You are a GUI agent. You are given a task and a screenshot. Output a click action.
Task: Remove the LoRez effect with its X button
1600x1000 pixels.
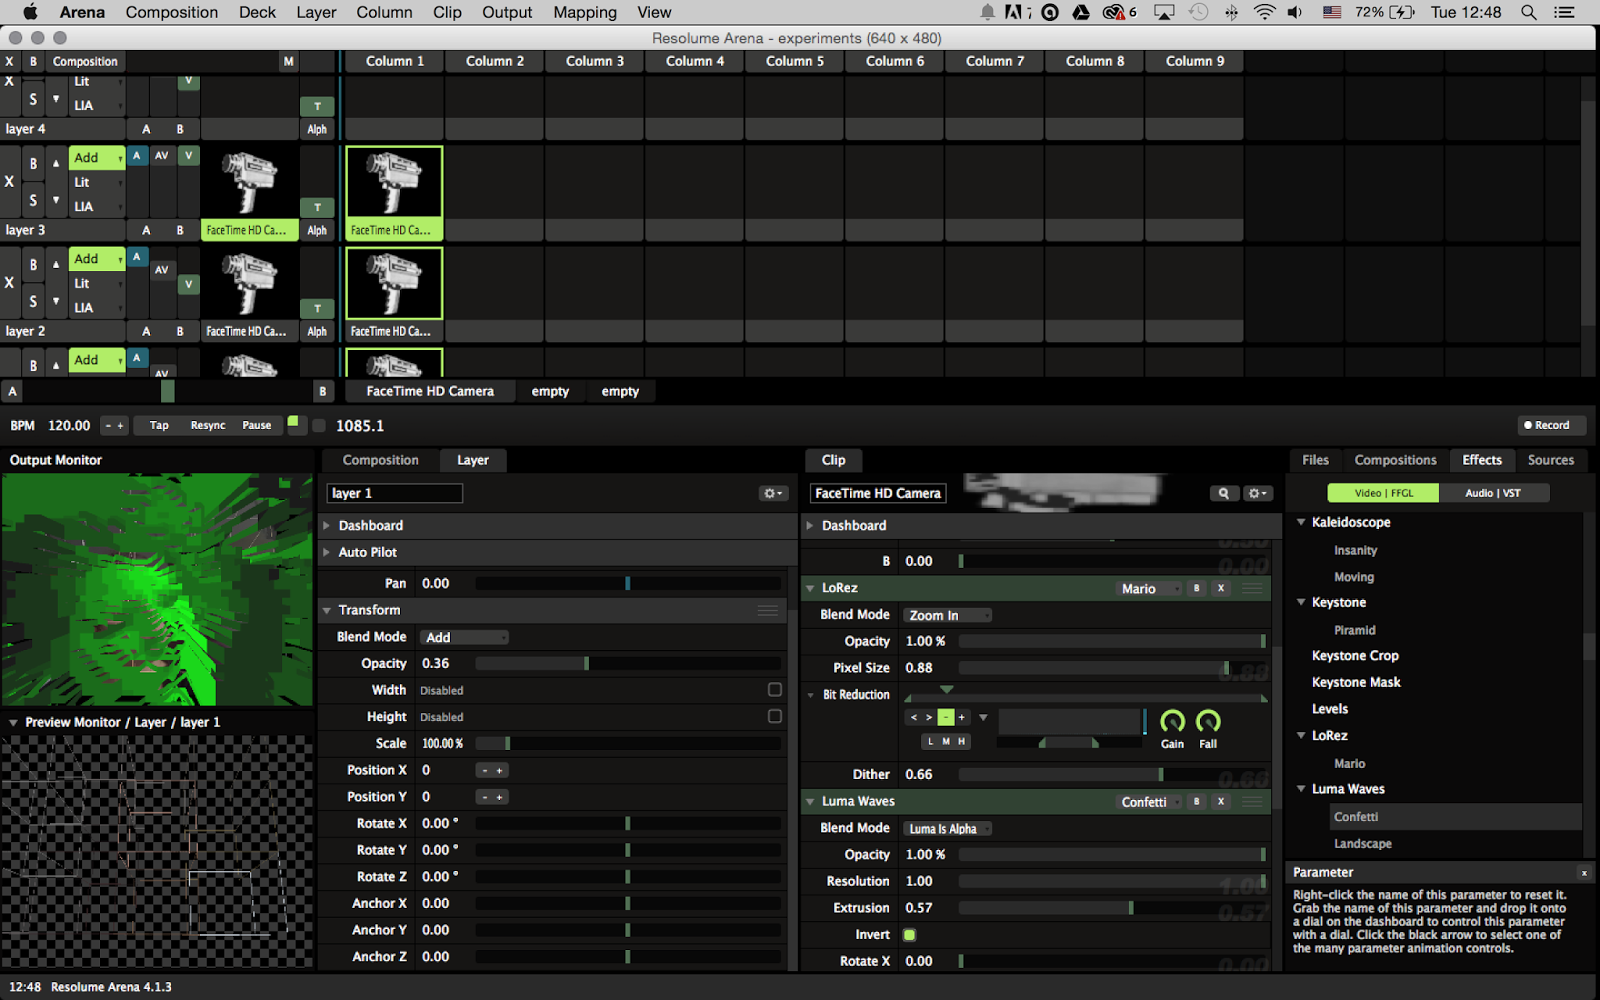coord(1221,588)
